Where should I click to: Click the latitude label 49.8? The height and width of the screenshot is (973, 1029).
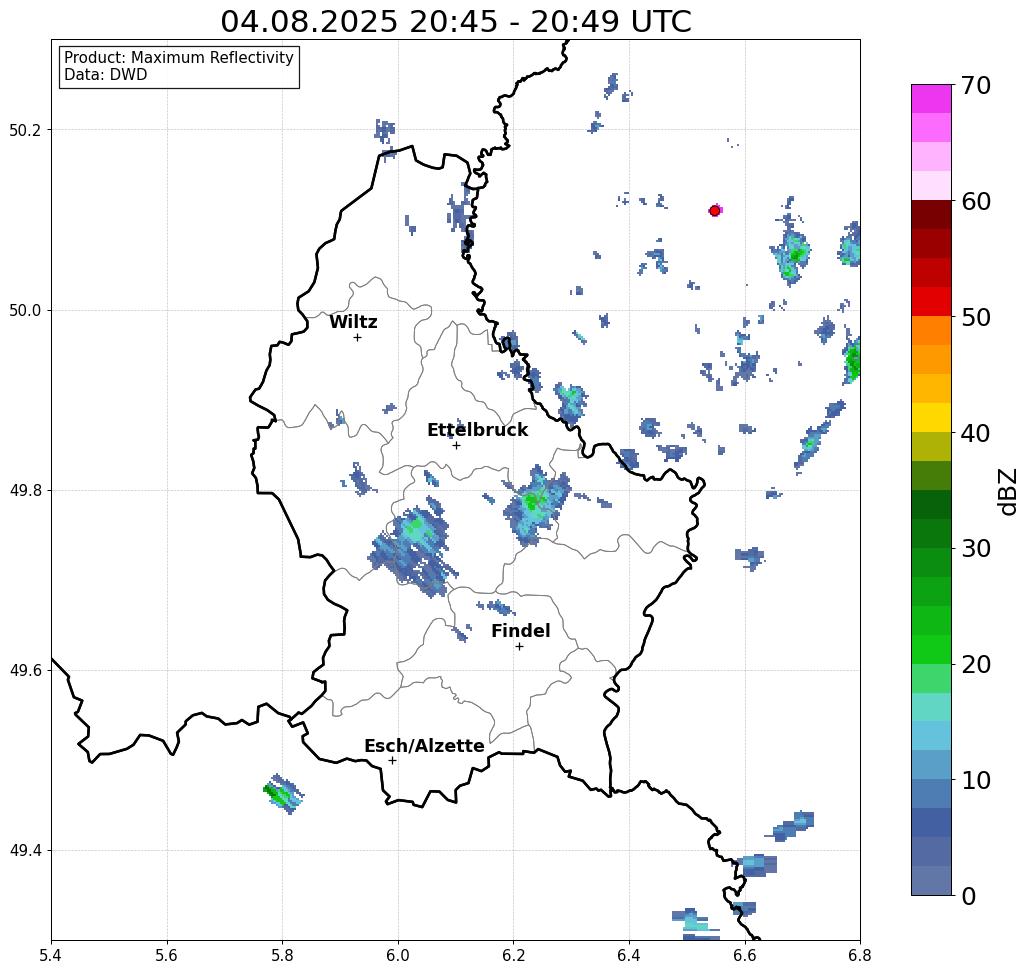pos(25,491)
